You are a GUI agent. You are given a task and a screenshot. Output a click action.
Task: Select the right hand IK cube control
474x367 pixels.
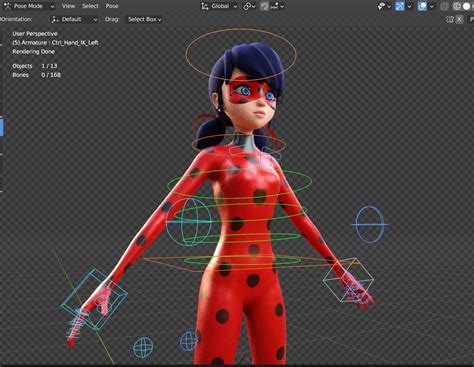point(348,280)
